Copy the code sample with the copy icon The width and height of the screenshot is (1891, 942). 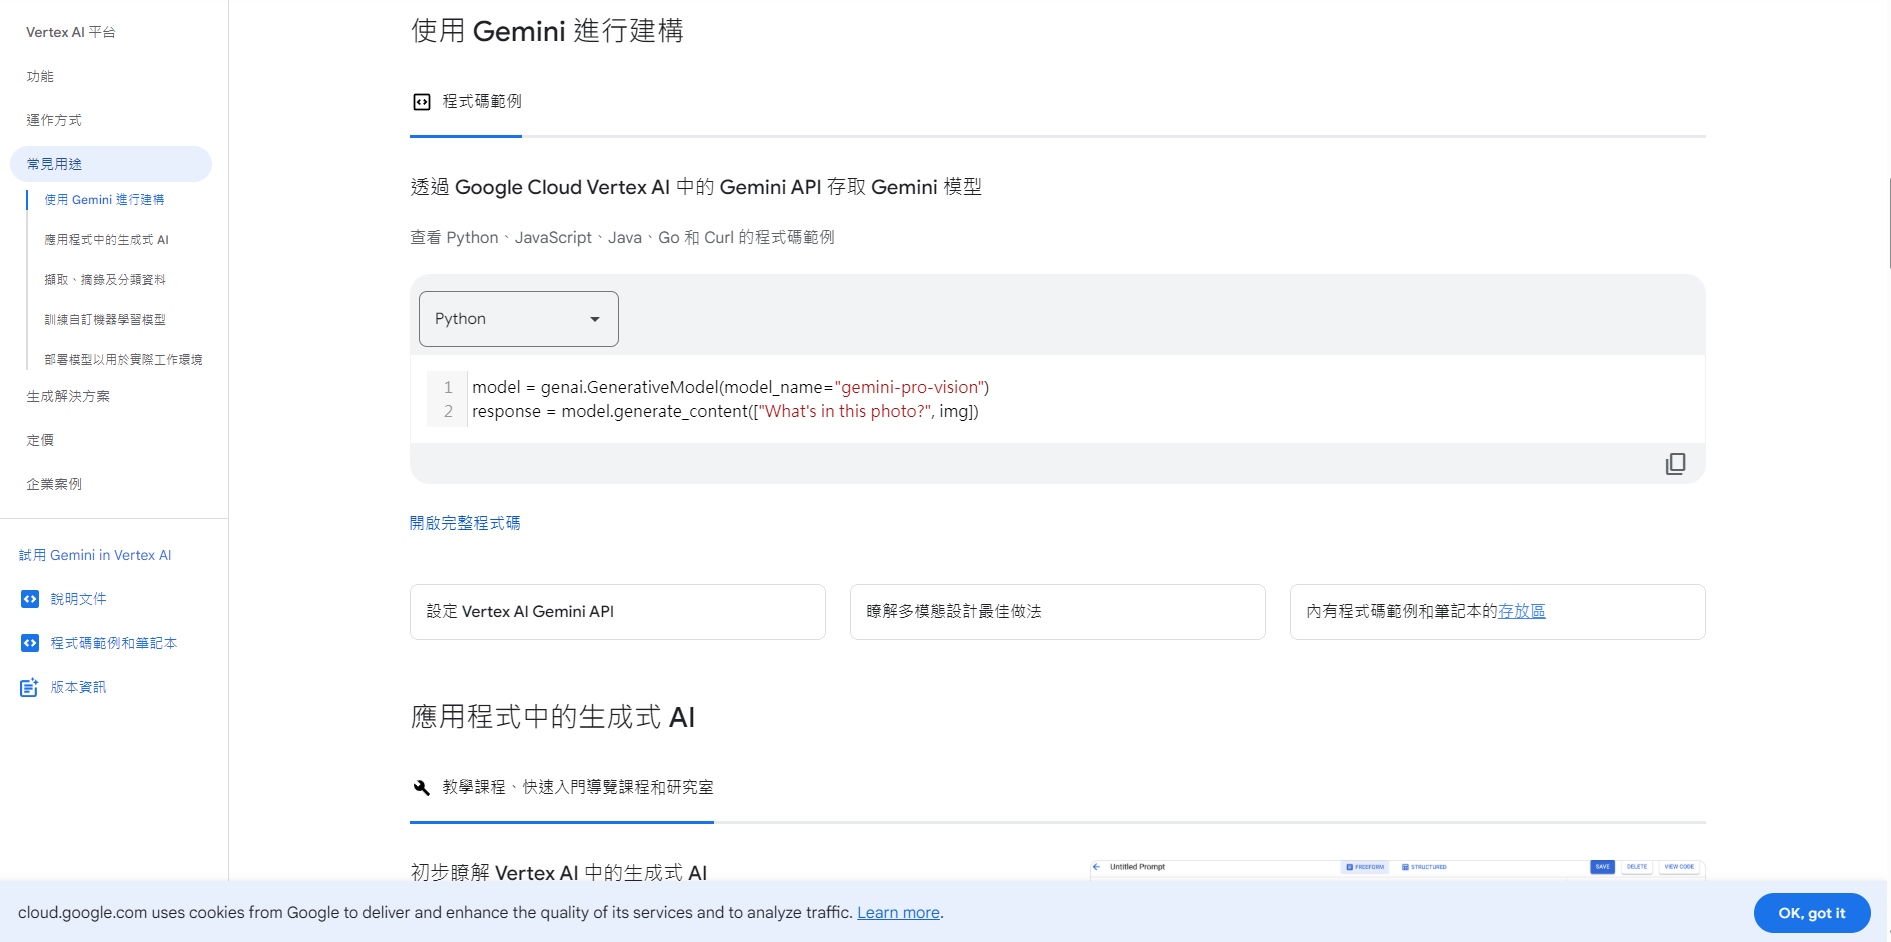(1675, 464)
